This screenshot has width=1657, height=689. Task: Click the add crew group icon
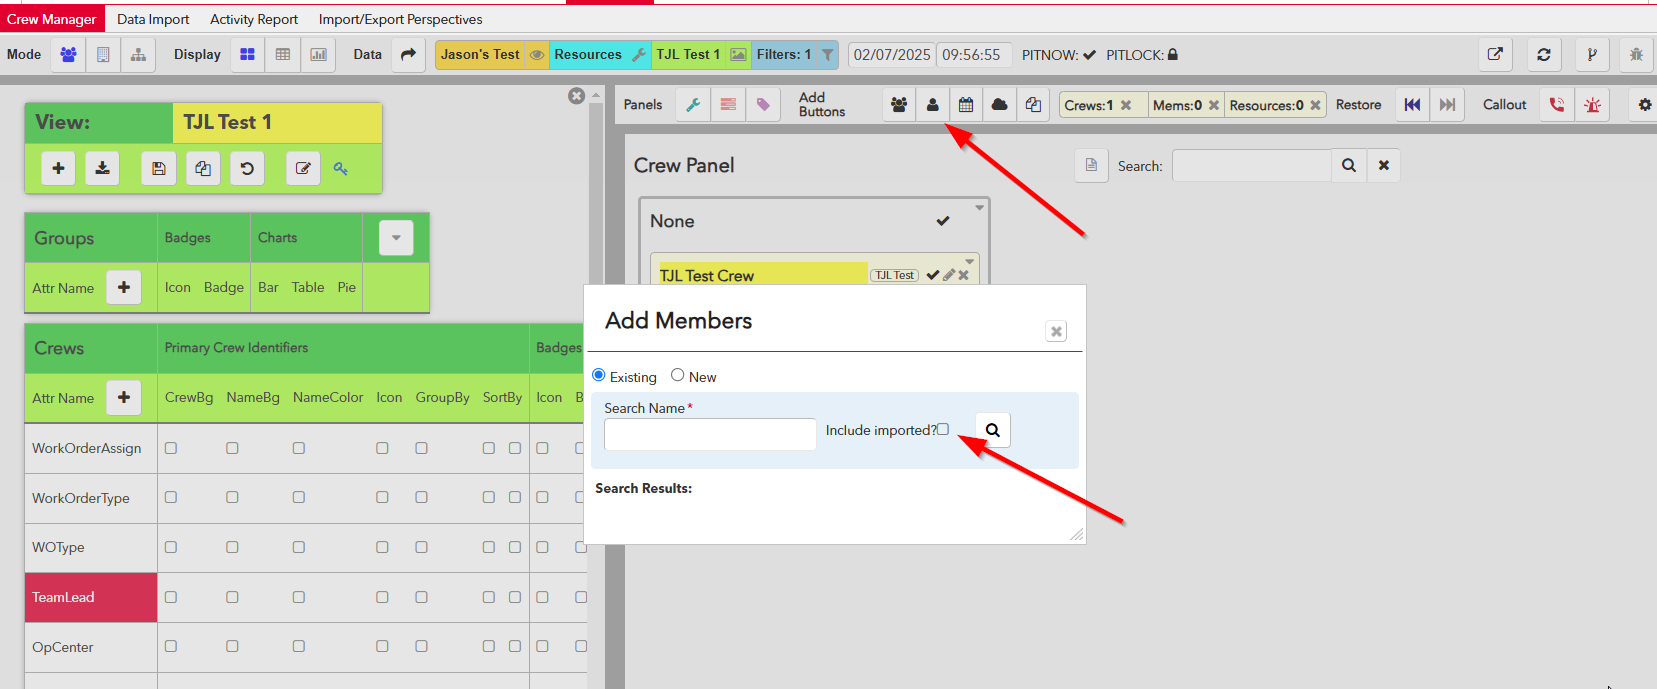899,105
